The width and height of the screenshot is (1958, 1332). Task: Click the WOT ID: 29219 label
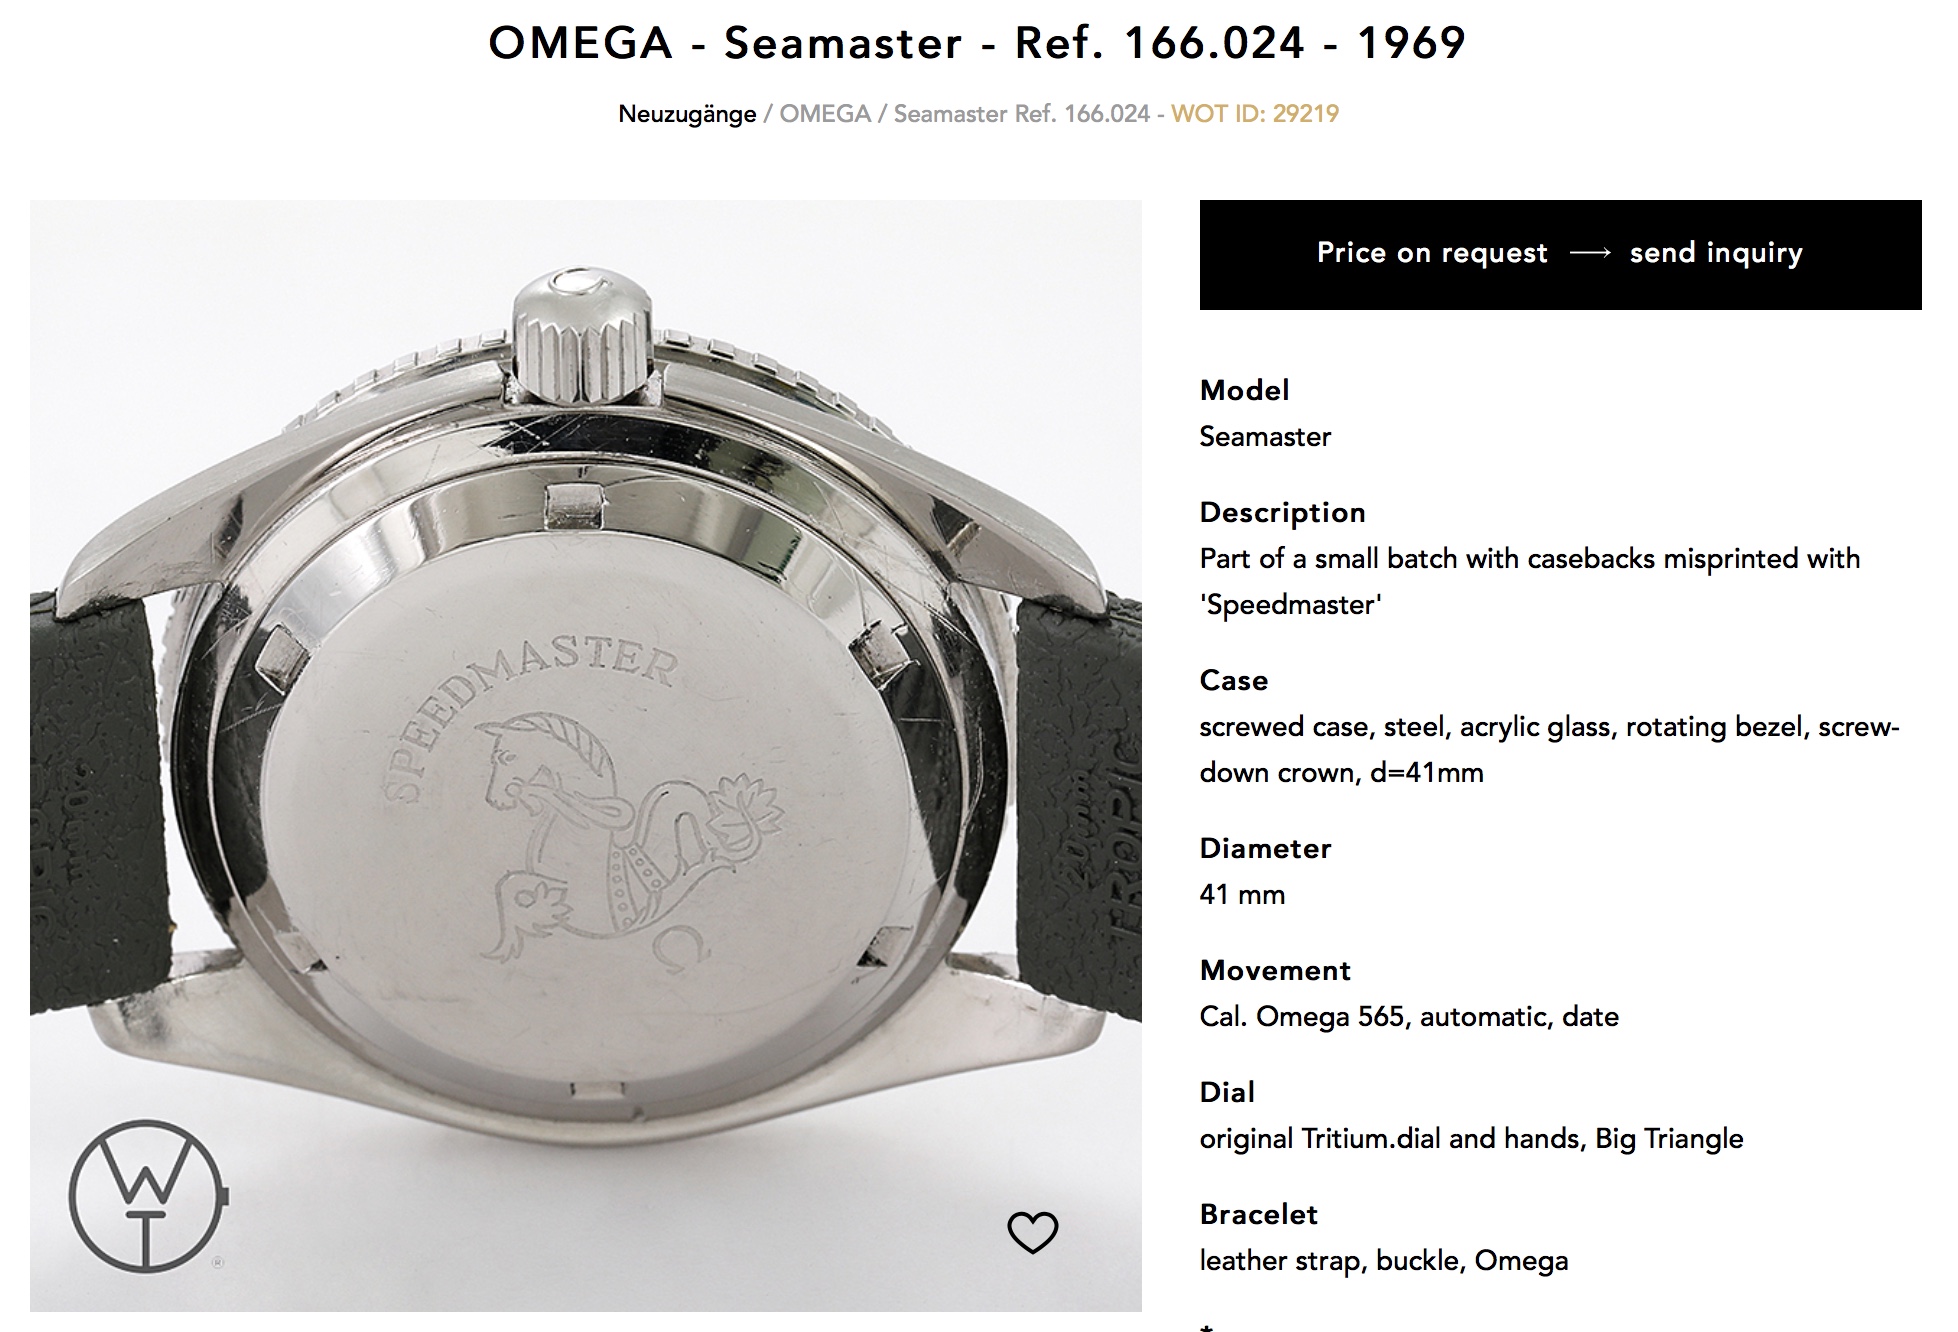[1255, 114]
